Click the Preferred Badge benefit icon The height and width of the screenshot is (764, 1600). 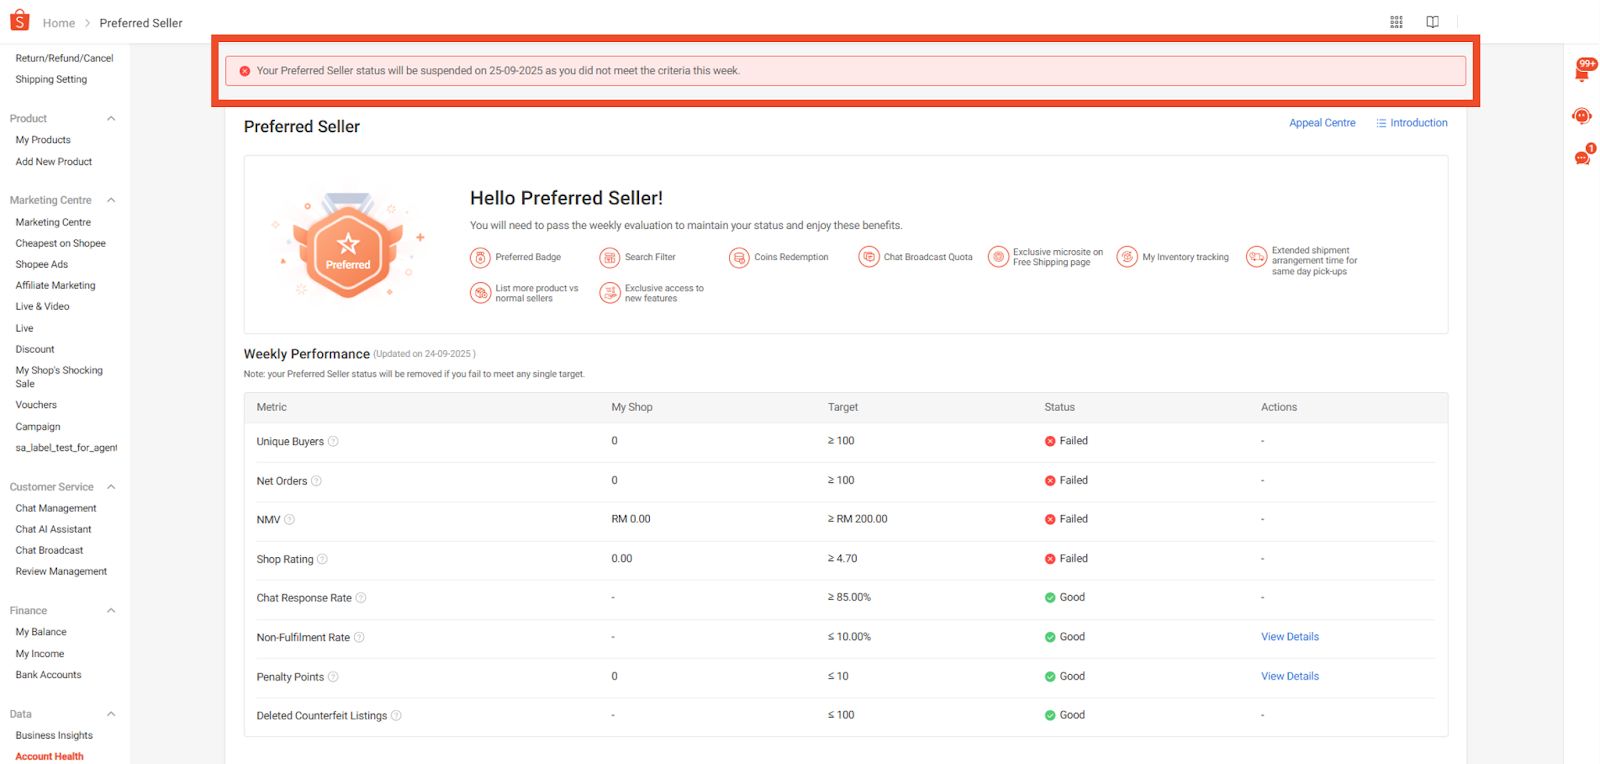480,258
